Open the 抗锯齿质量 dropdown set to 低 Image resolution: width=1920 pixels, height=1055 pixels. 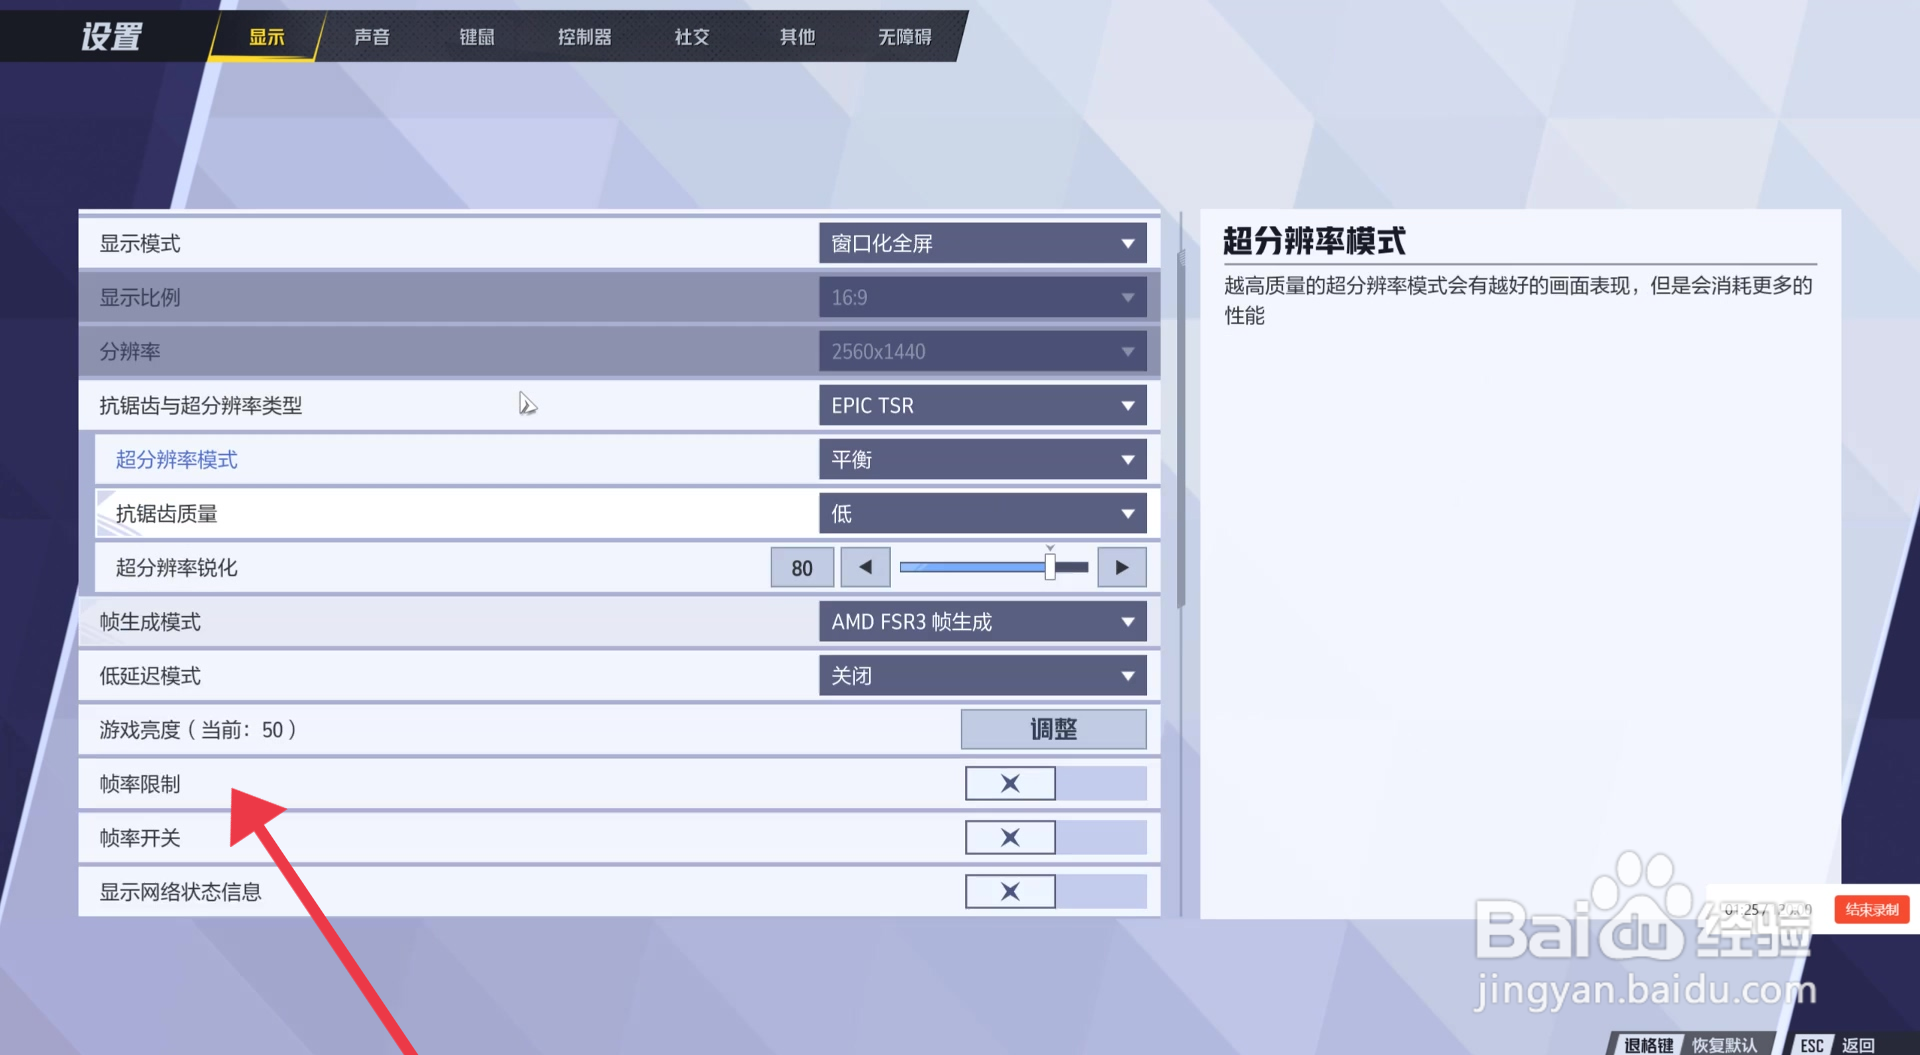[983, 513]
